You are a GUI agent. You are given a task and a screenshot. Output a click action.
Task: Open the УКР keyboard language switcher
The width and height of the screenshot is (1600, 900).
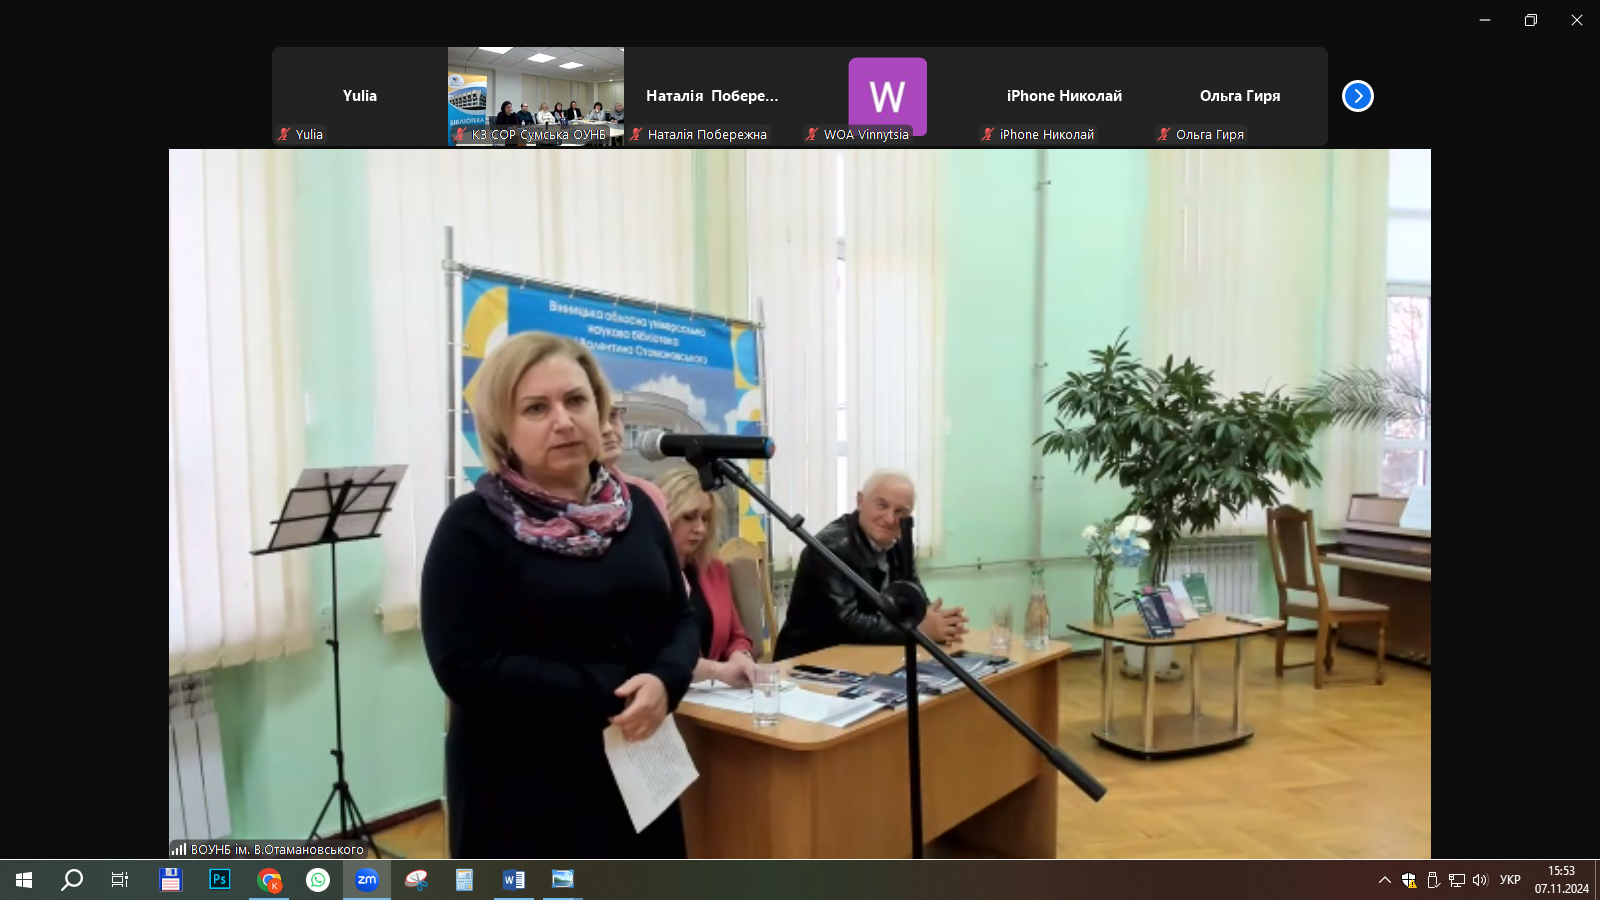coord(1510,880)
